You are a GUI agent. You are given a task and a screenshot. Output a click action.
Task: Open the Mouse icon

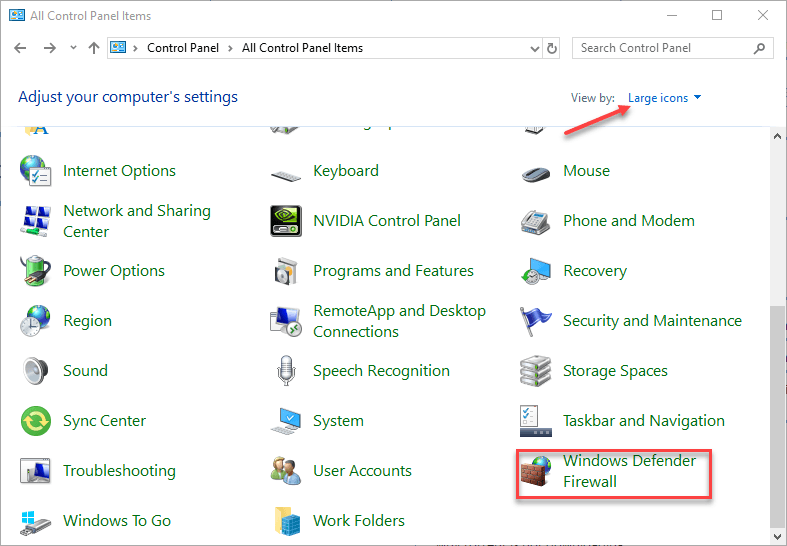pos(536,174)
